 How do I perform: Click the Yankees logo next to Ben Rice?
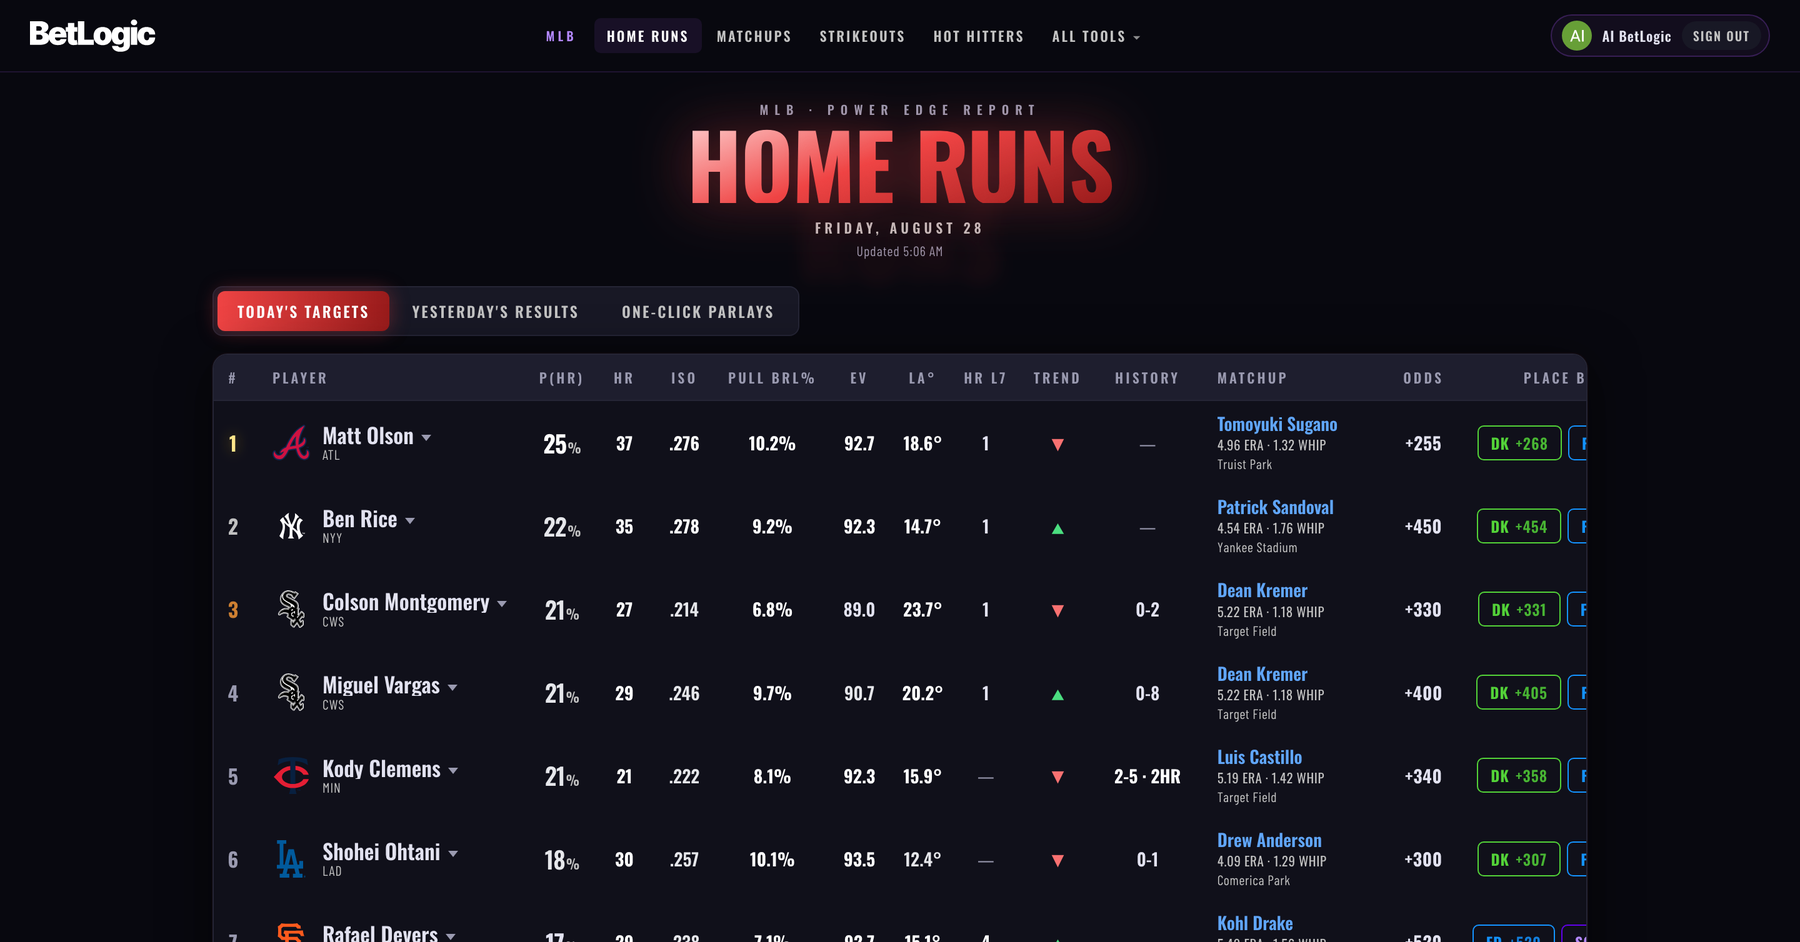point(291,526)
